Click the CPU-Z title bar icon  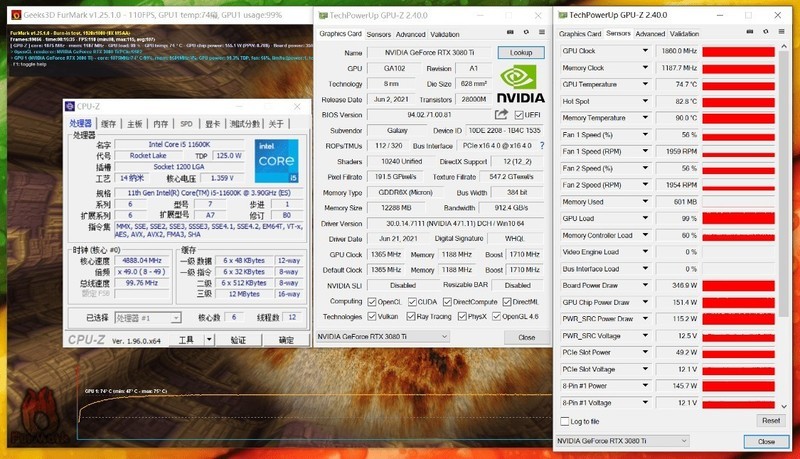click(70, 106)
